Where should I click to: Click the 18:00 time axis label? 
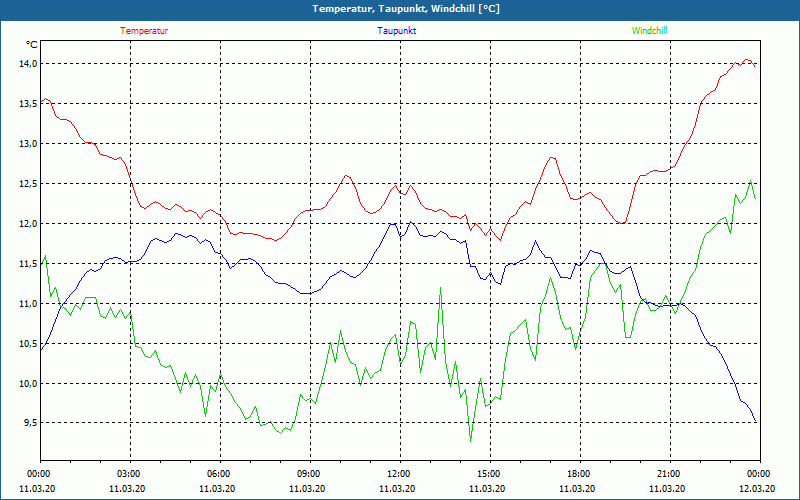579,474
